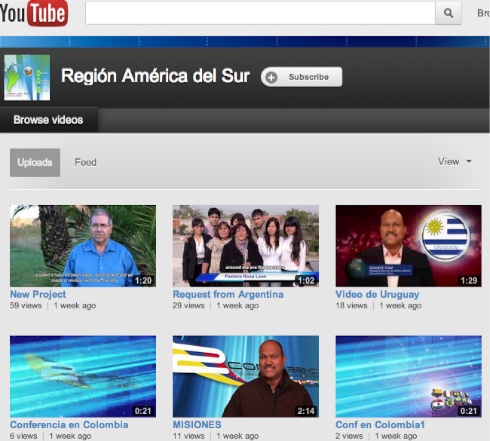This screenshot has height=441, width=490.
Task: Click Conf en Colombia1 title link
Action: [x=380, y=425]
